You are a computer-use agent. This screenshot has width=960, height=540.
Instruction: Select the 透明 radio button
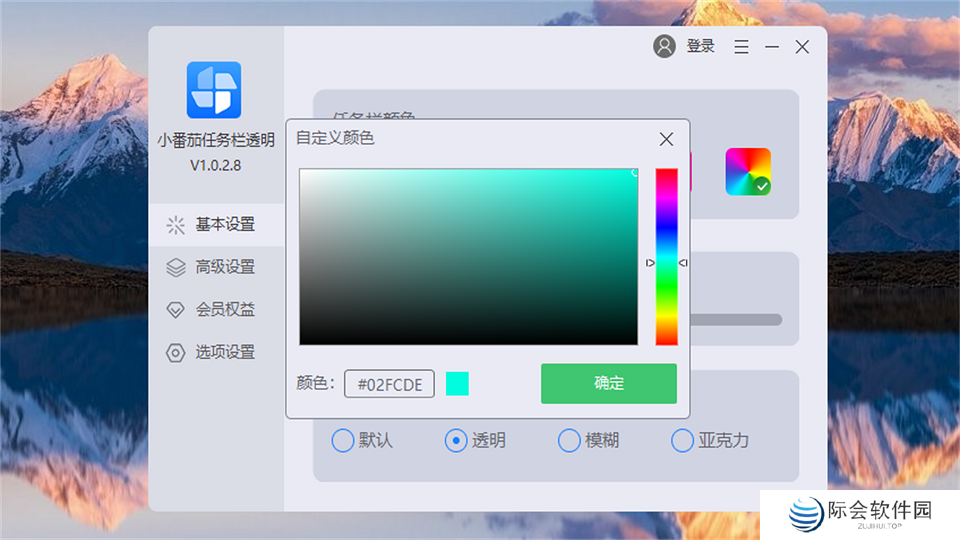pyautogui.click(x=456, y=440)
